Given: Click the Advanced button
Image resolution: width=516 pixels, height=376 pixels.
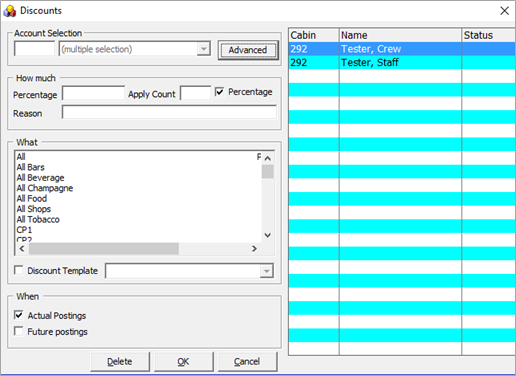Looking at the screenshot, I should point(248,50).
